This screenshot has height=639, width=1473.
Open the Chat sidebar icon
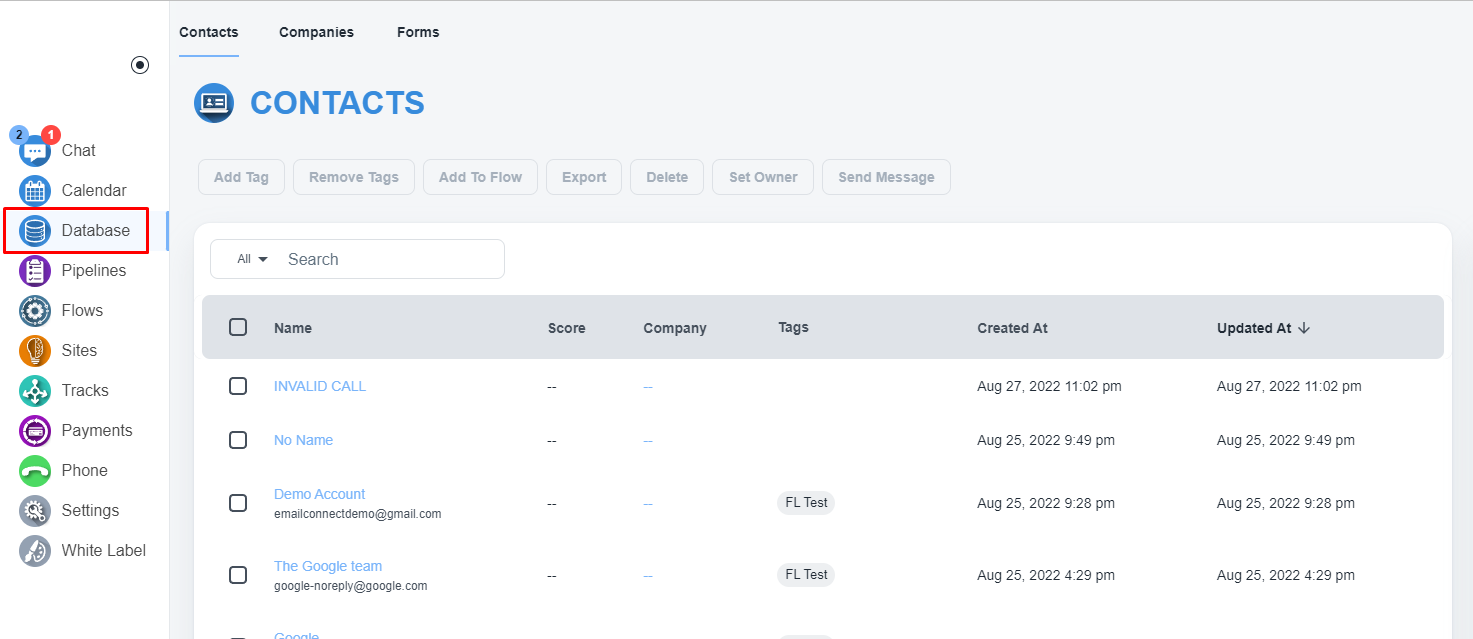(35, 151)
